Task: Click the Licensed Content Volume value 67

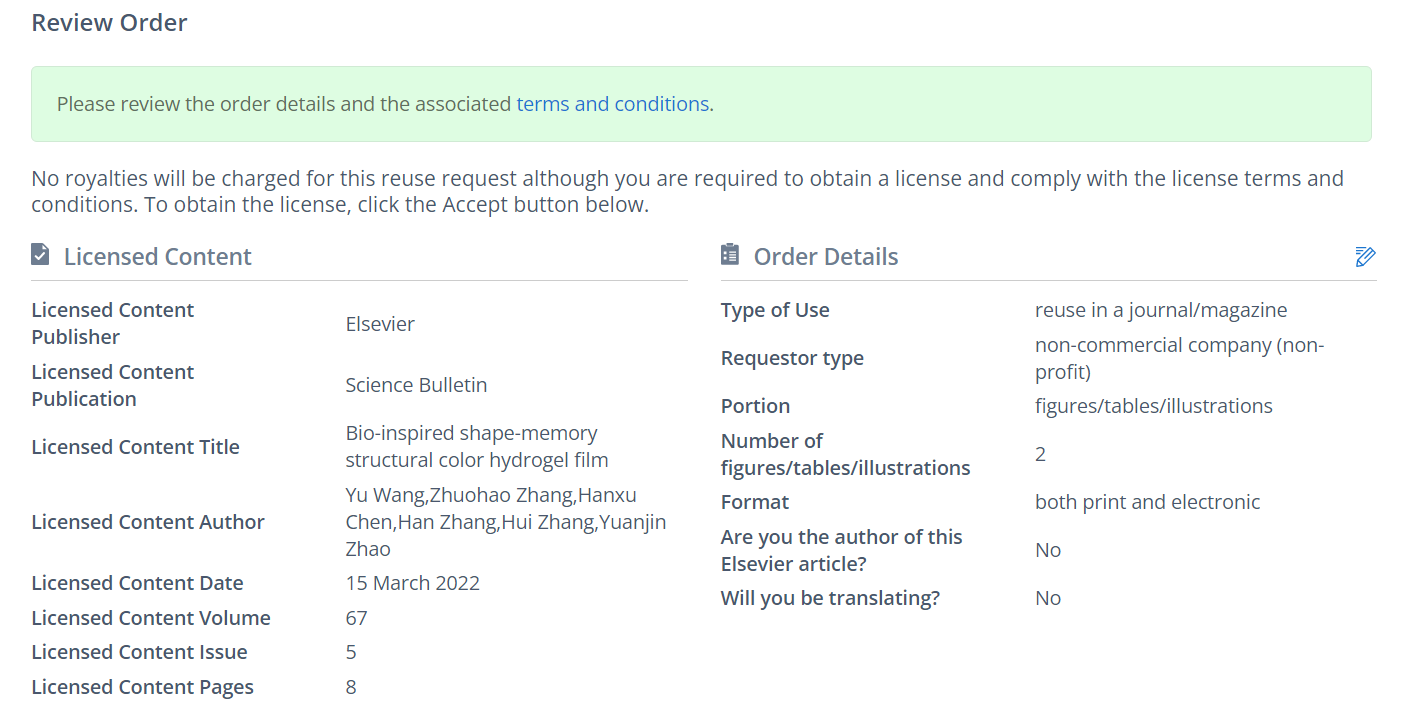Action: click(356, 618)
